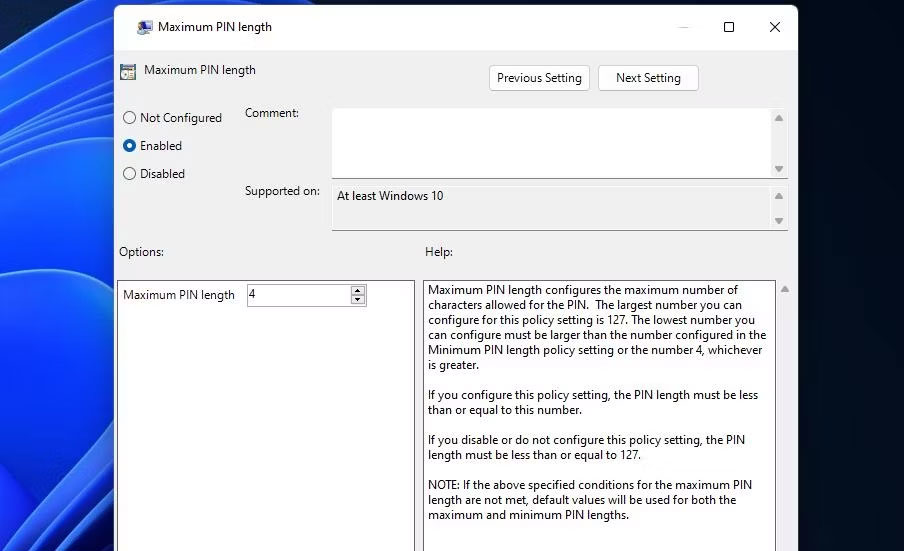Viewport: 904px width, 551px height.
Task: Select the Disabled radio button
Action: (x=129, y=174)
